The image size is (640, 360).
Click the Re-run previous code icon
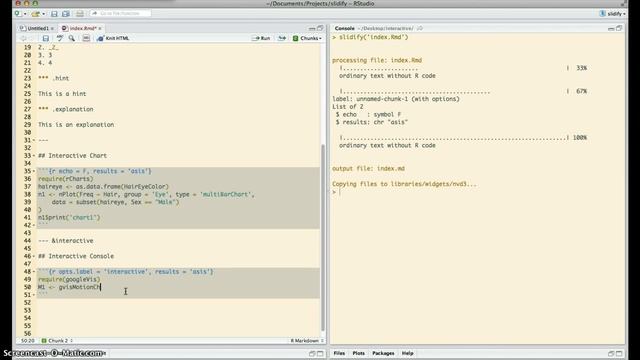click(282, 38)
